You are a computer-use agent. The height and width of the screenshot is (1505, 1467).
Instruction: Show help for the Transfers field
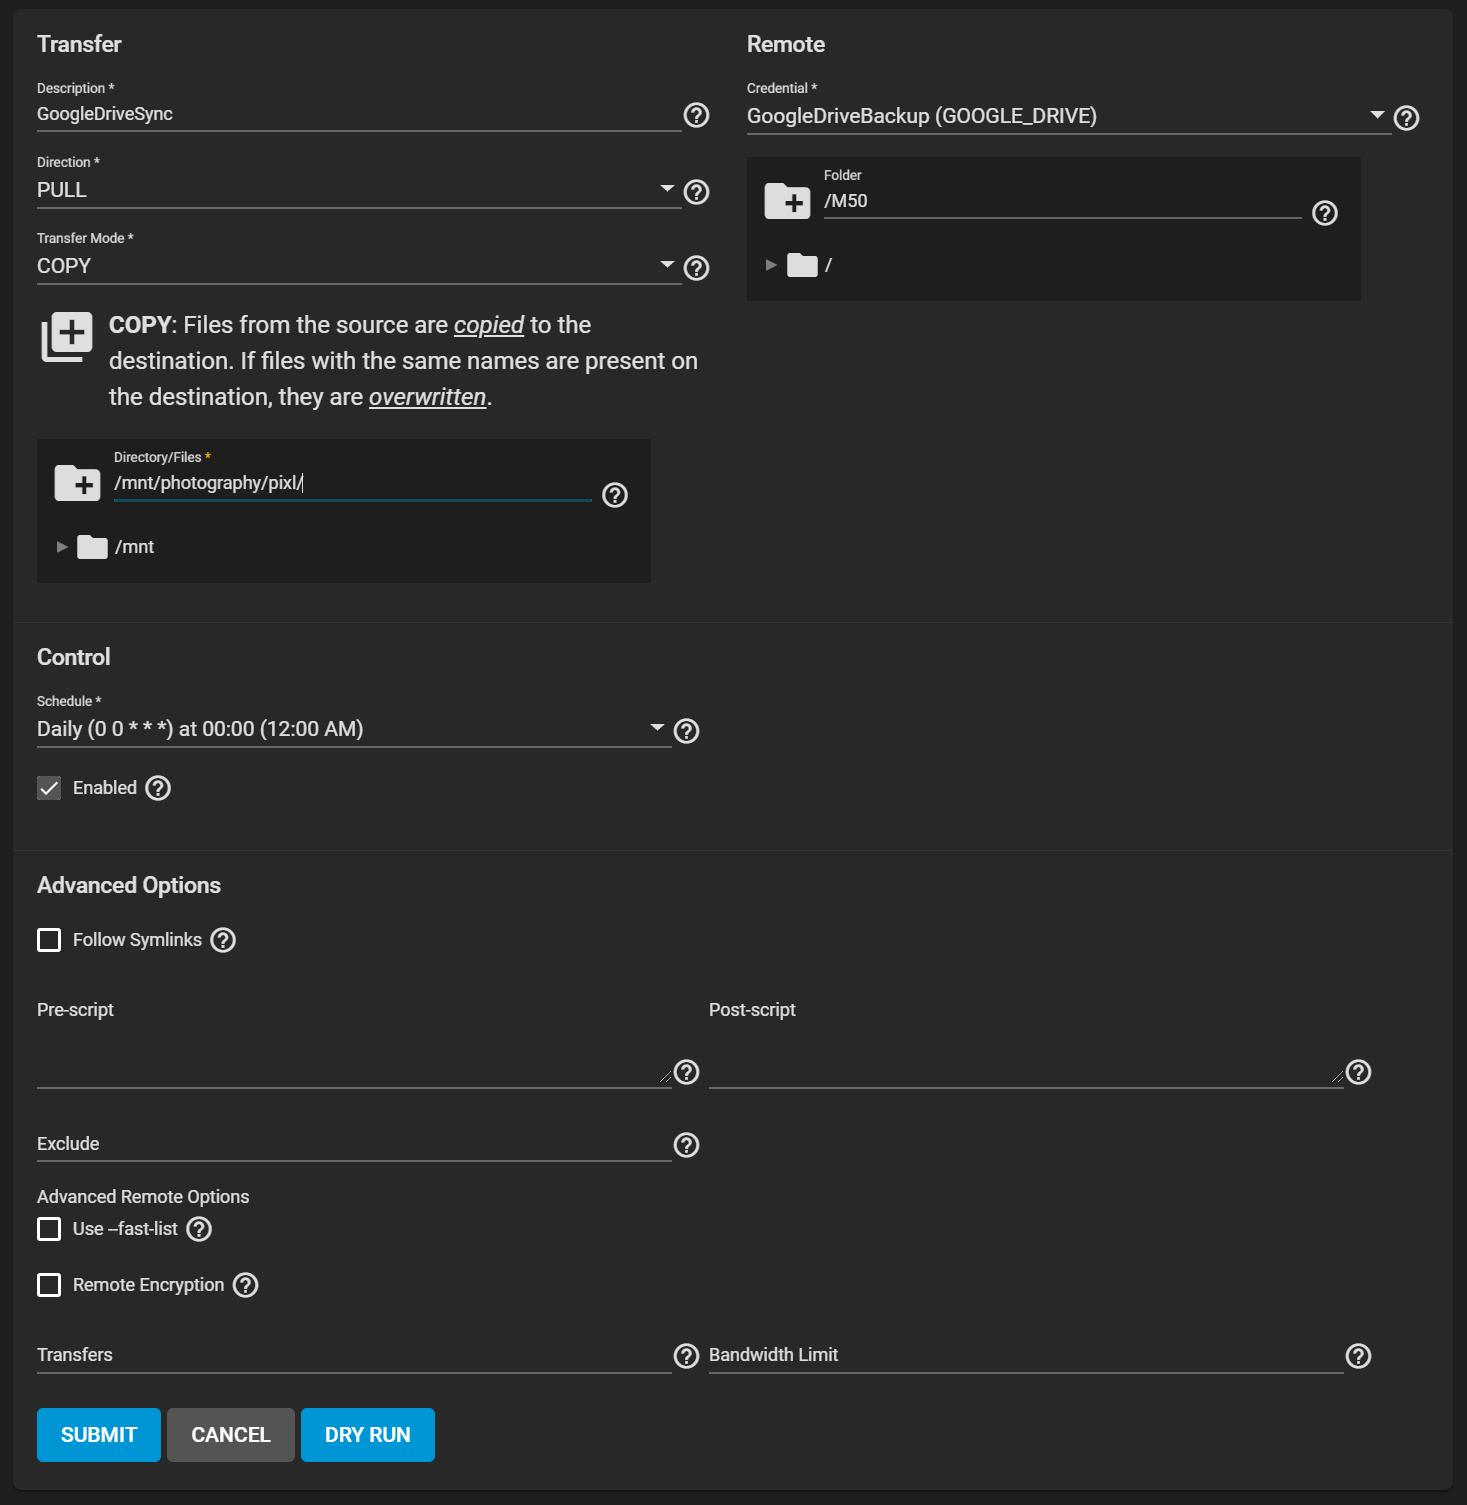pyautogui.click(x=686, y=1356)
